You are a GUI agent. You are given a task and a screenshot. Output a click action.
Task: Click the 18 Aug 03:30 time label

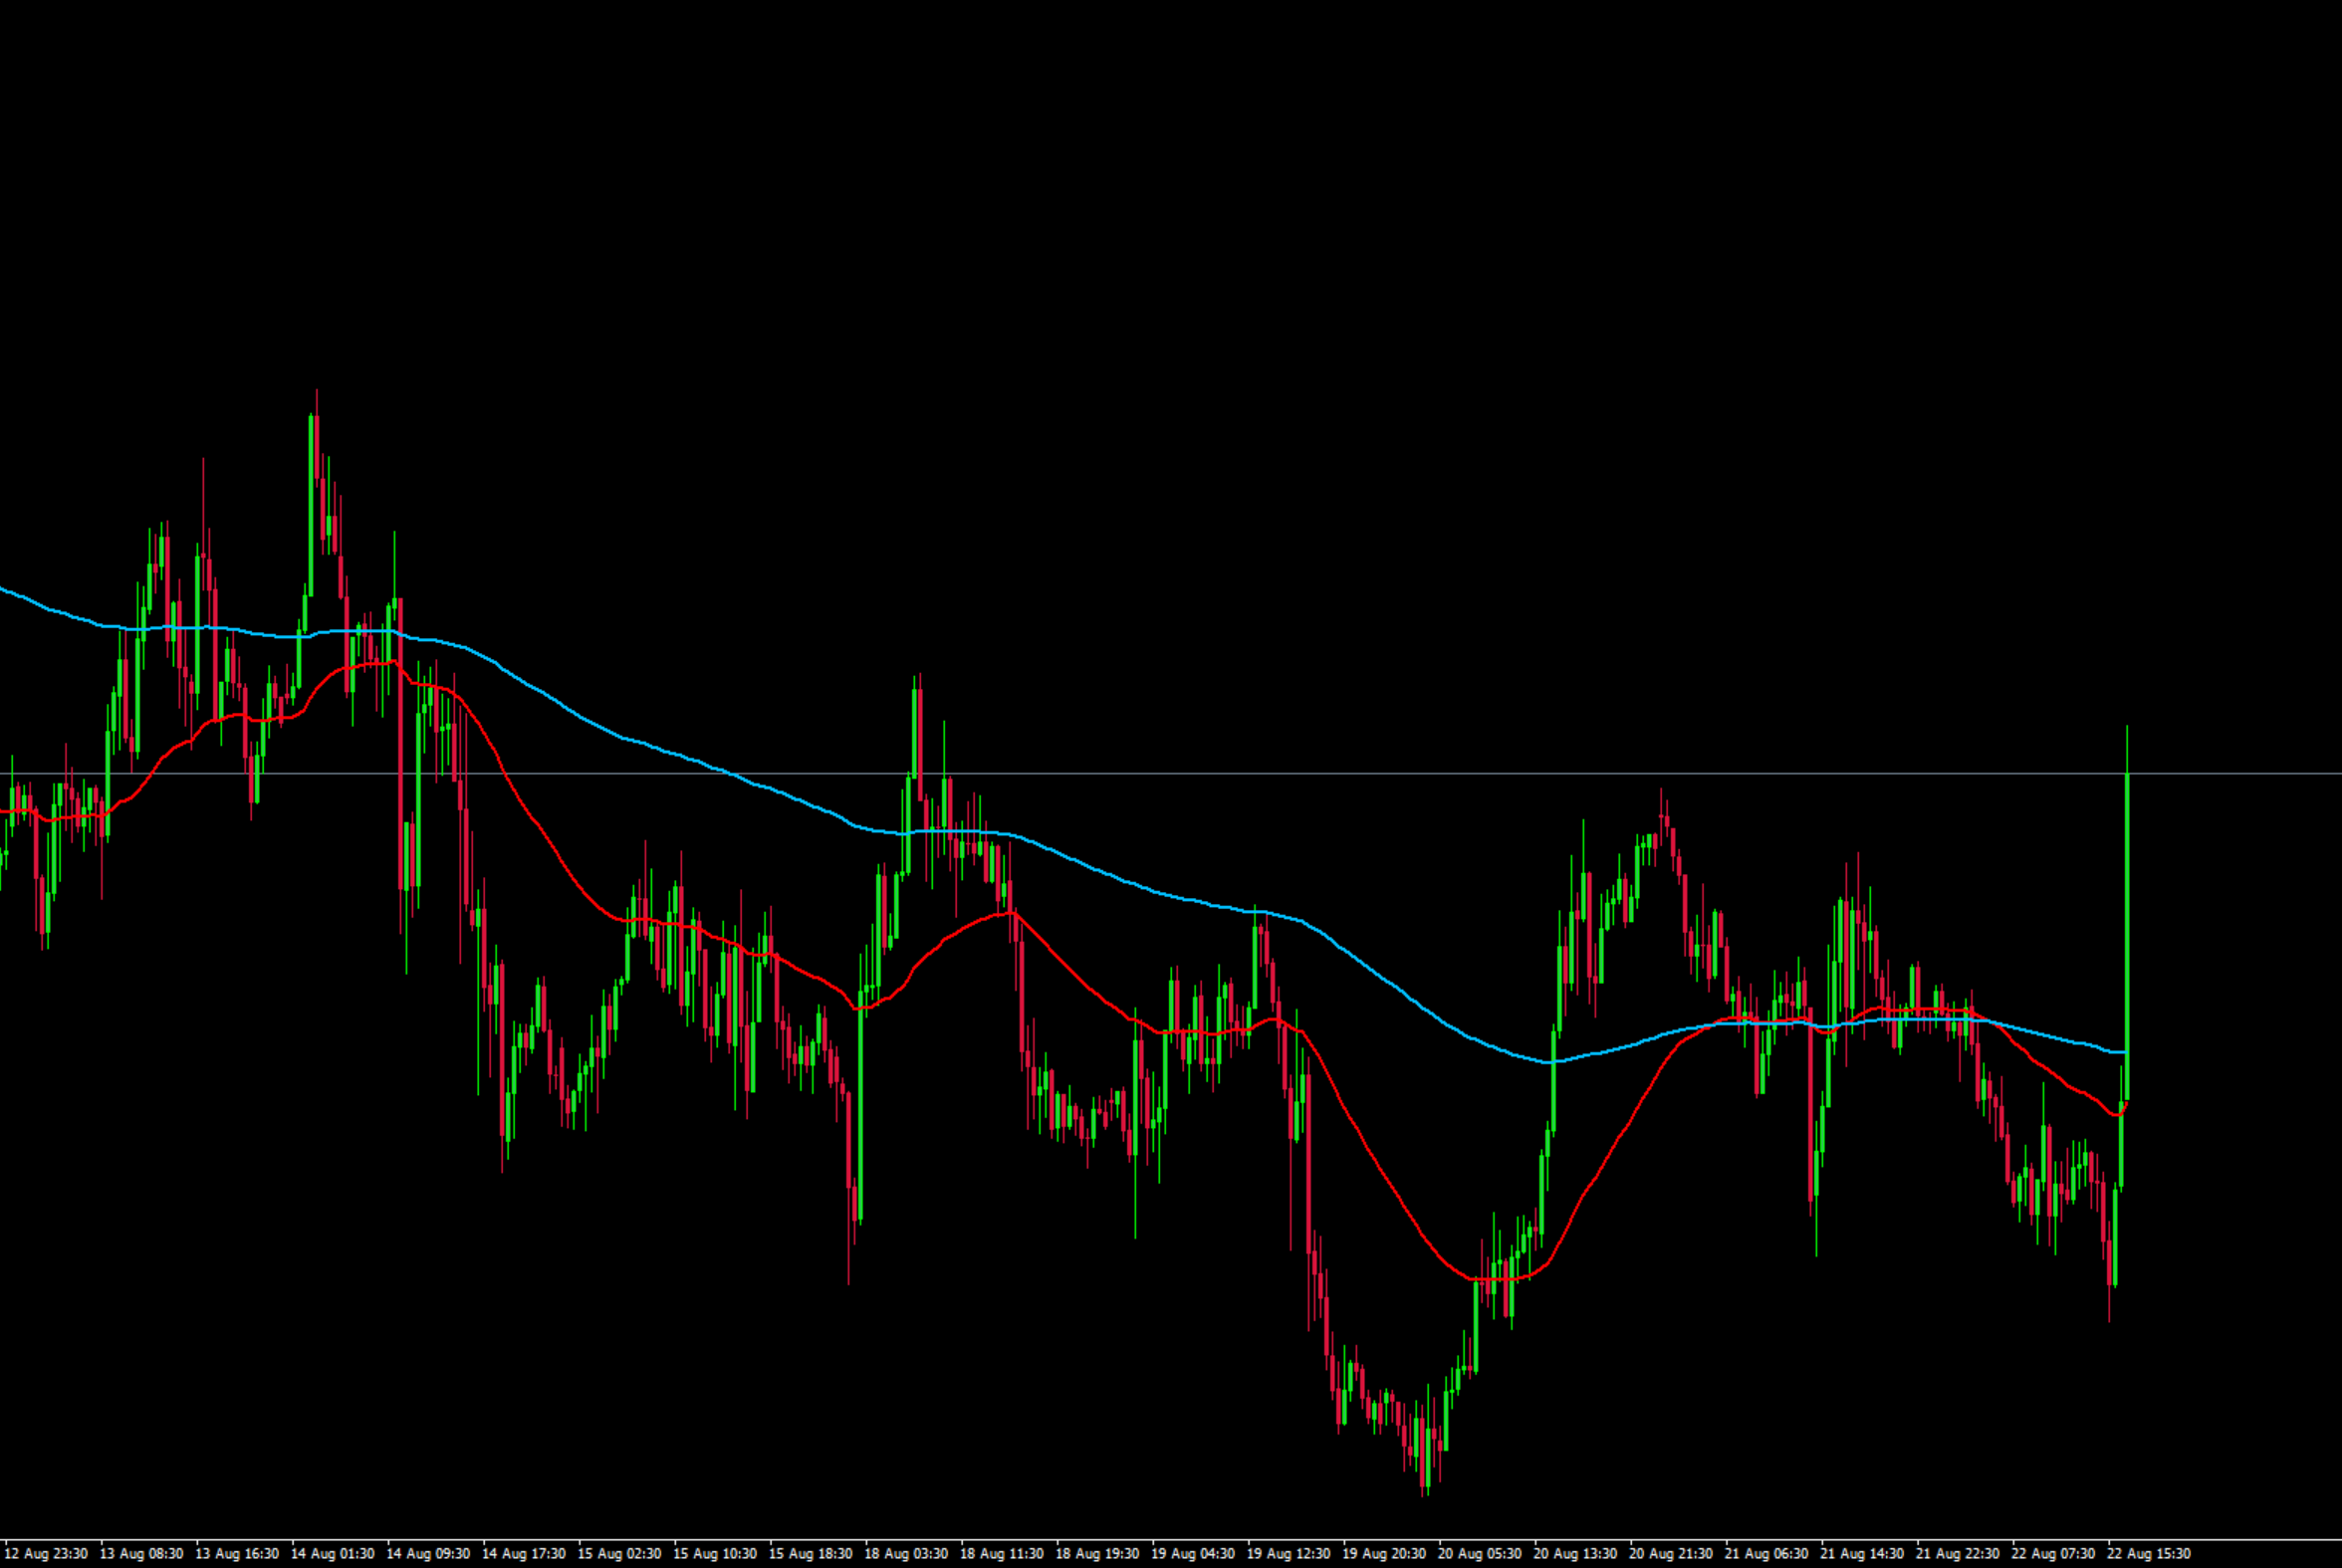coord(906,1553)
